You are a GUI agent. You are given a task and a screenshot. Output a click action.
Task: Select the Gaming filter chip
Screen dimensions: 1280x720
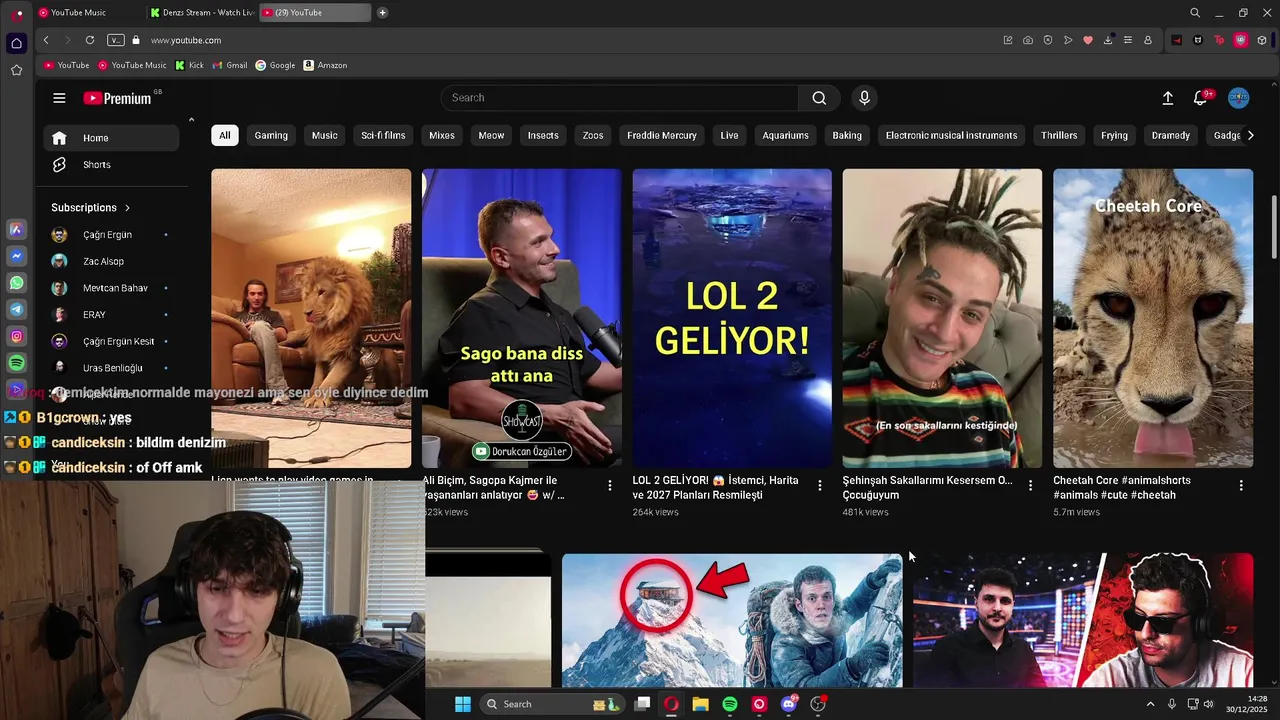(x=271, y=135)
